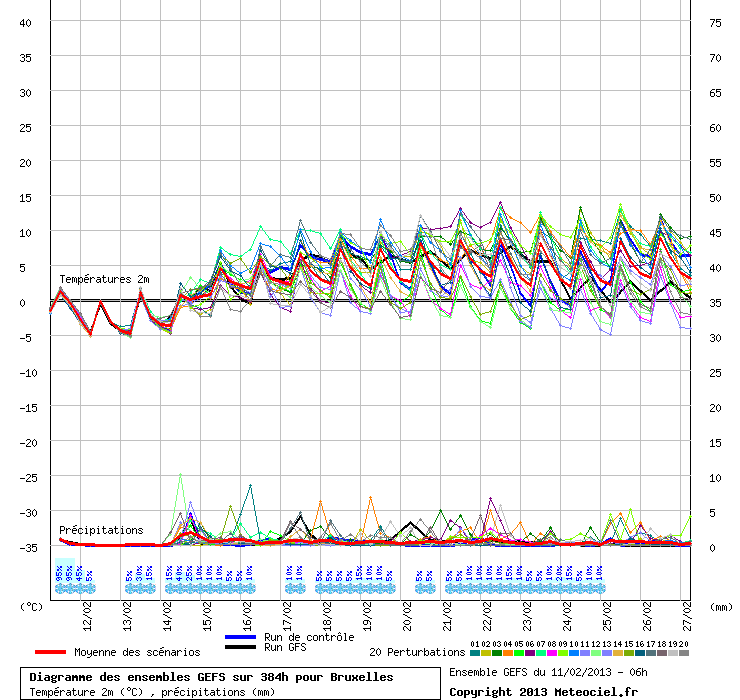Image resolution: width=740 pixels, height=700 pixels.
Task: Click the 'Run GFS' legend text
Action: coord(285,647)
